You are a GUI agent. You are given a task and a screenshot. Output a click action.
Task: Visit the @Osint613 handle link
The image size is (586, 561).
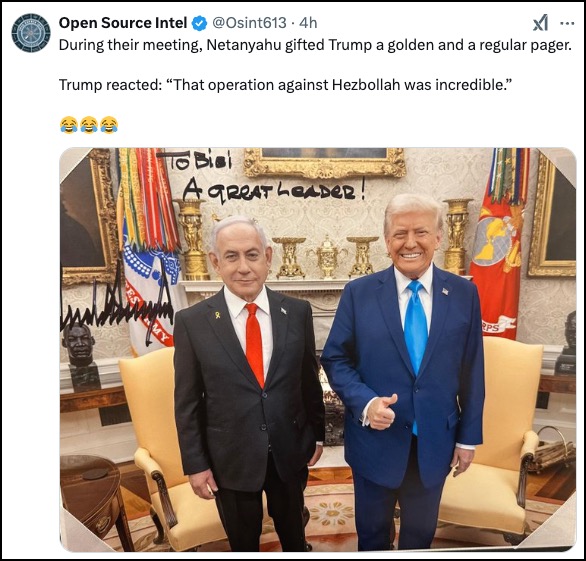[249, 23]
